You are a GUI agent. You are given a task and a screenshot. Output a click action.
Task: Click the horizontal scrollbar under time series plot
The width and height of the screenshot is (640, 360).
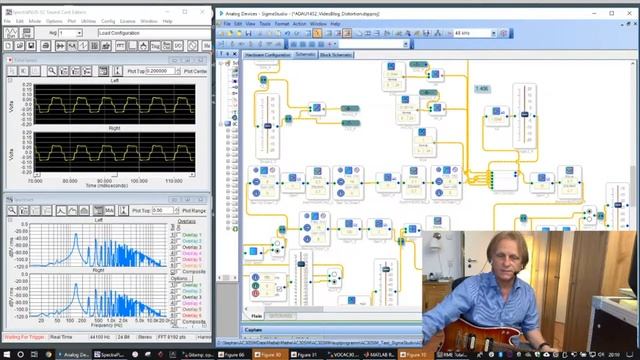tap(114, 175)
